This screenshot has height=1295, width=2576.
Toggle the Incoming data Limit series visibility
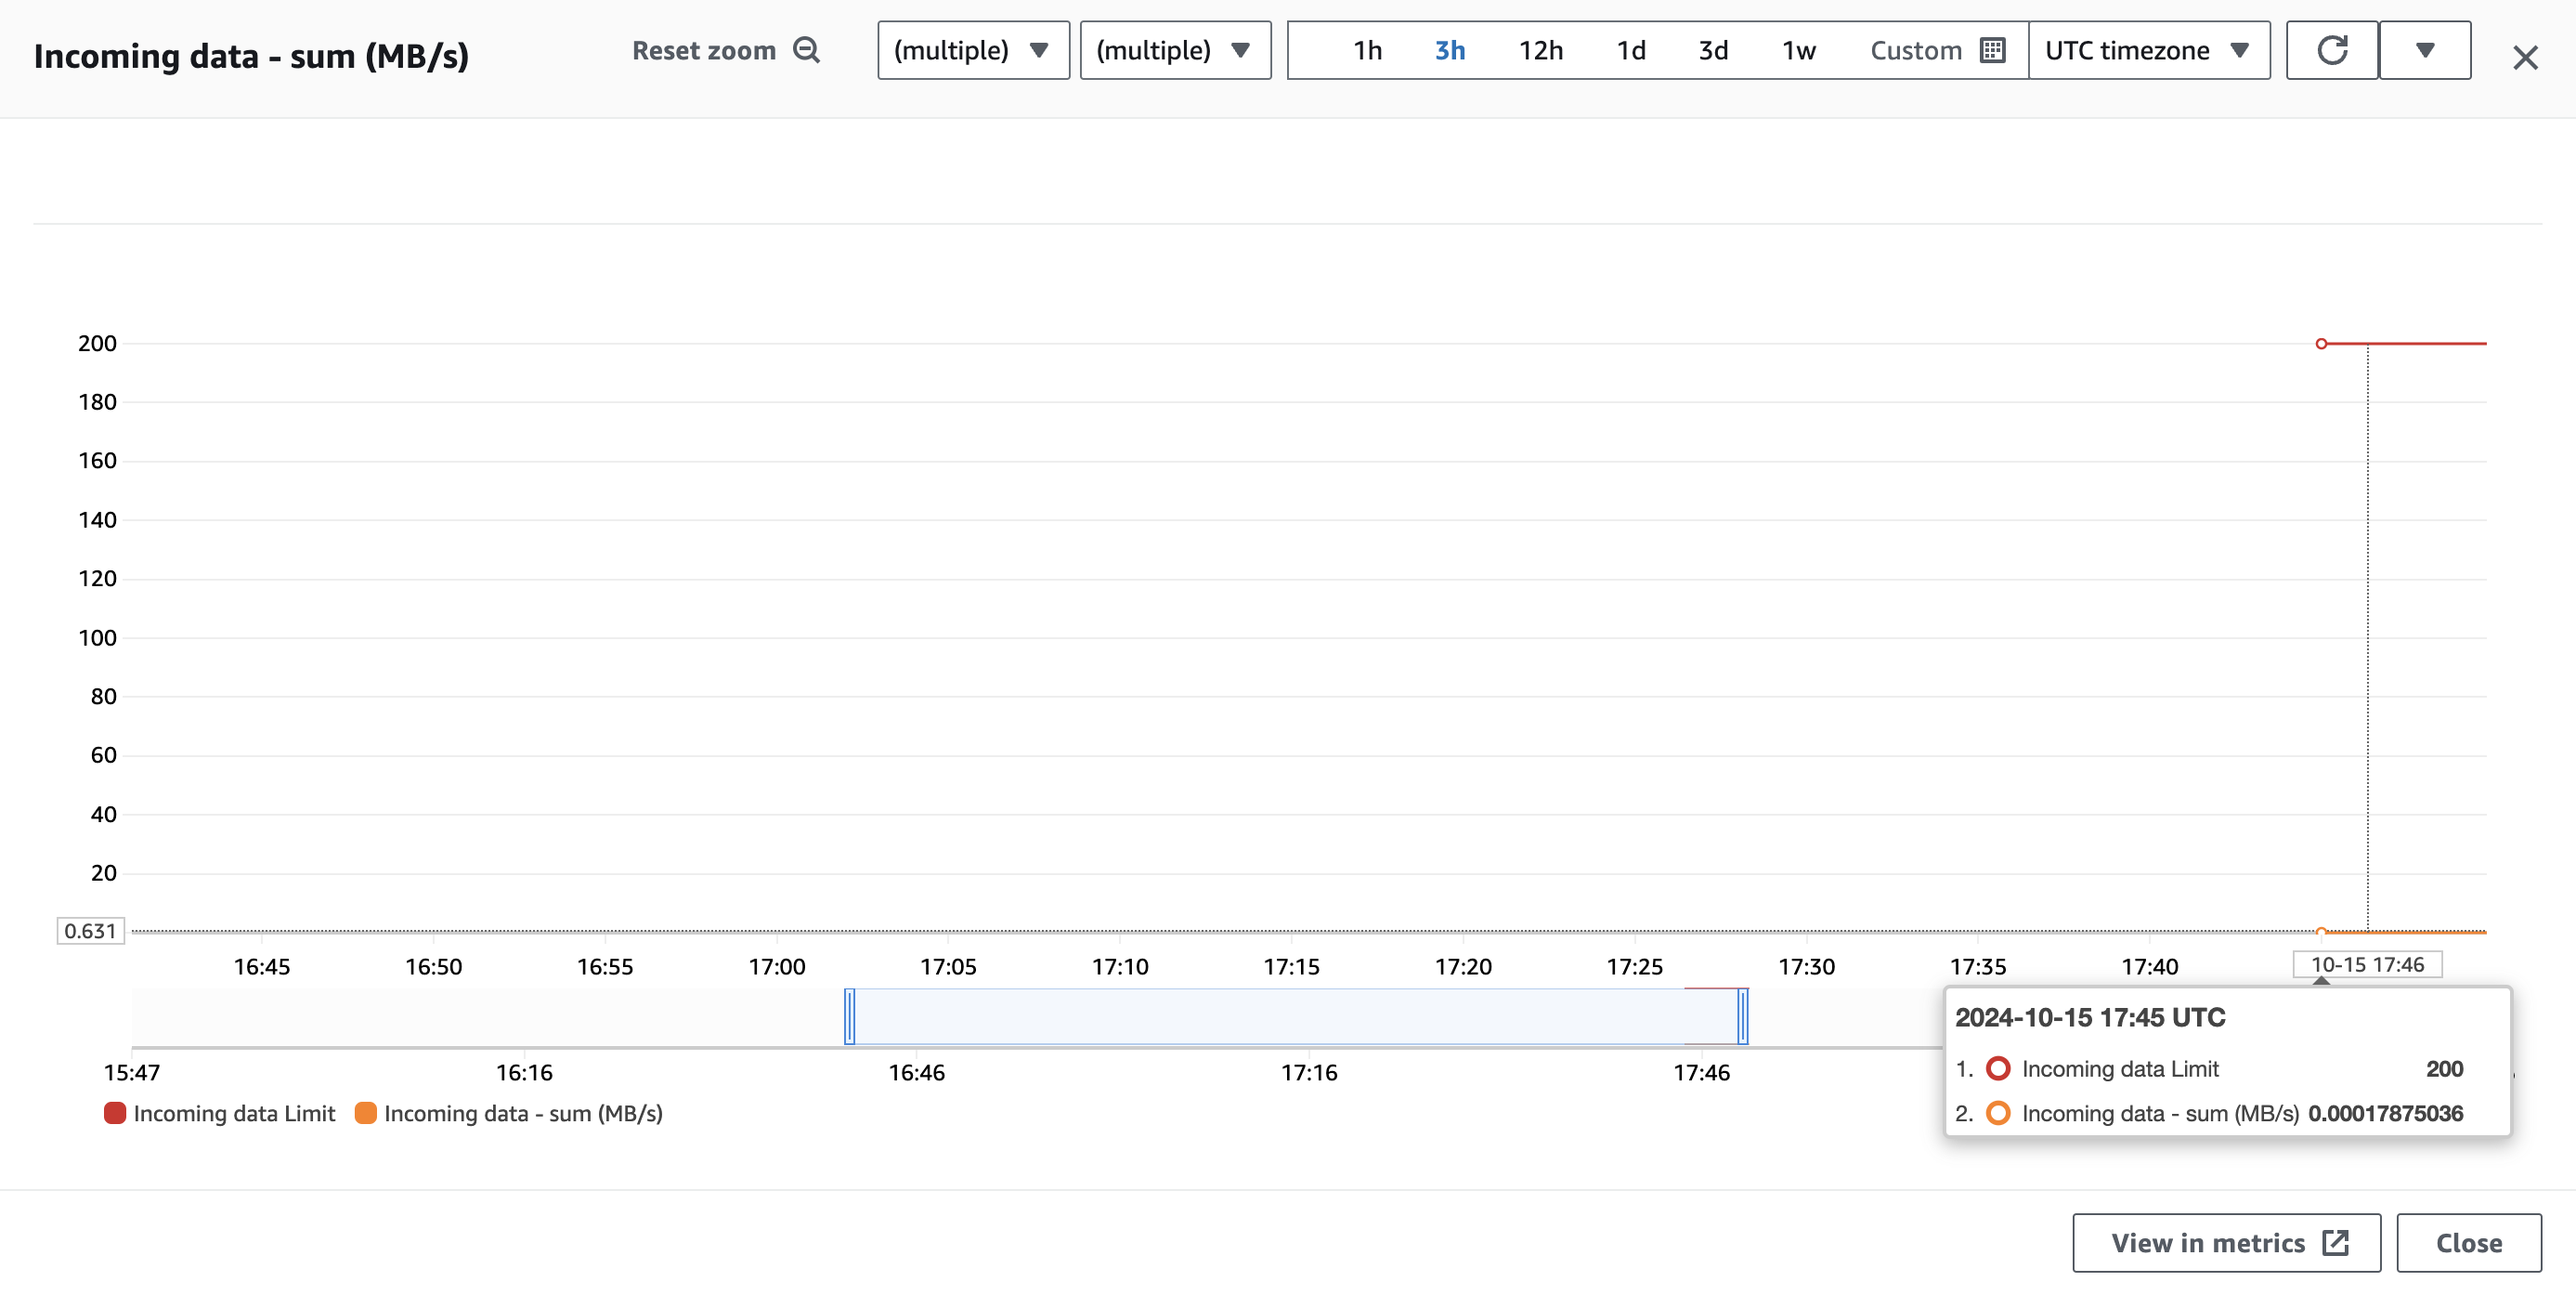pos(234,1112)
